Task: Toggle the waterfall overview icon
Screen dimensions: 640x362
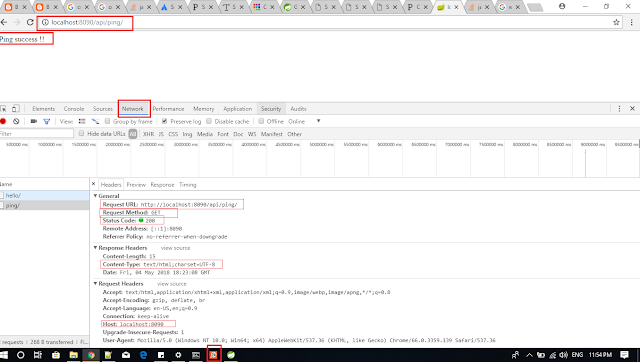Action: [x=95, y=121]
